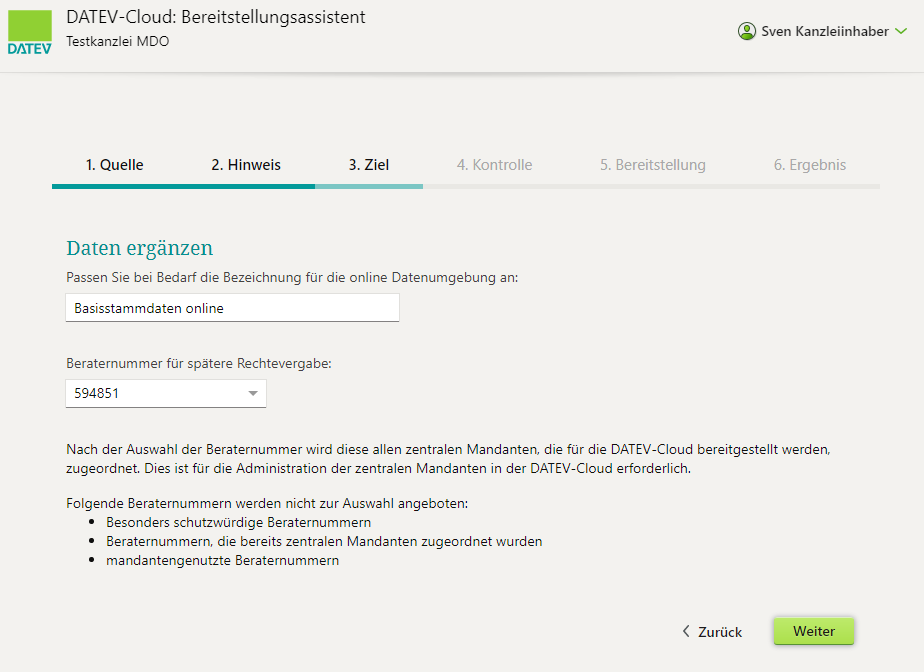Click the Sven Kanzleiinhaber user name
924x672 pixels.
click(824, 31)
